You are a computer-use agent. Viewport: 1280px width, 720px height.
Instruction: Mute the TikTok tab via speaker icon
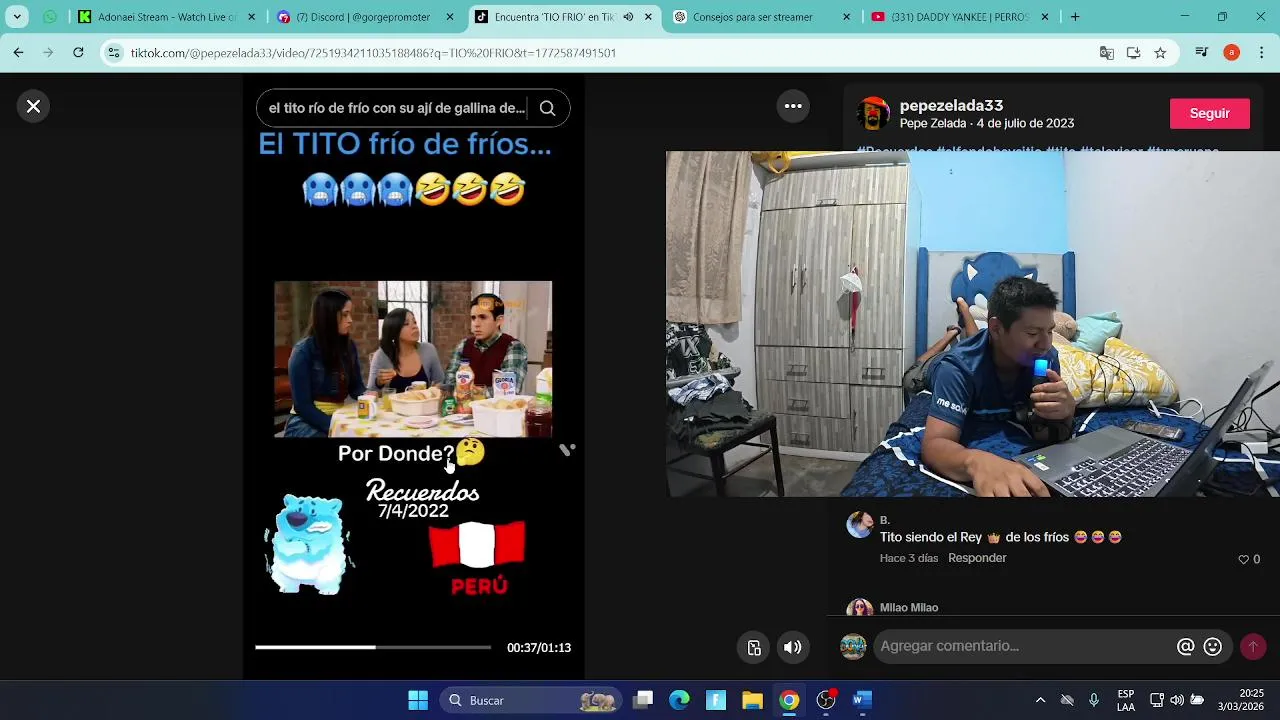click(628, 17)
